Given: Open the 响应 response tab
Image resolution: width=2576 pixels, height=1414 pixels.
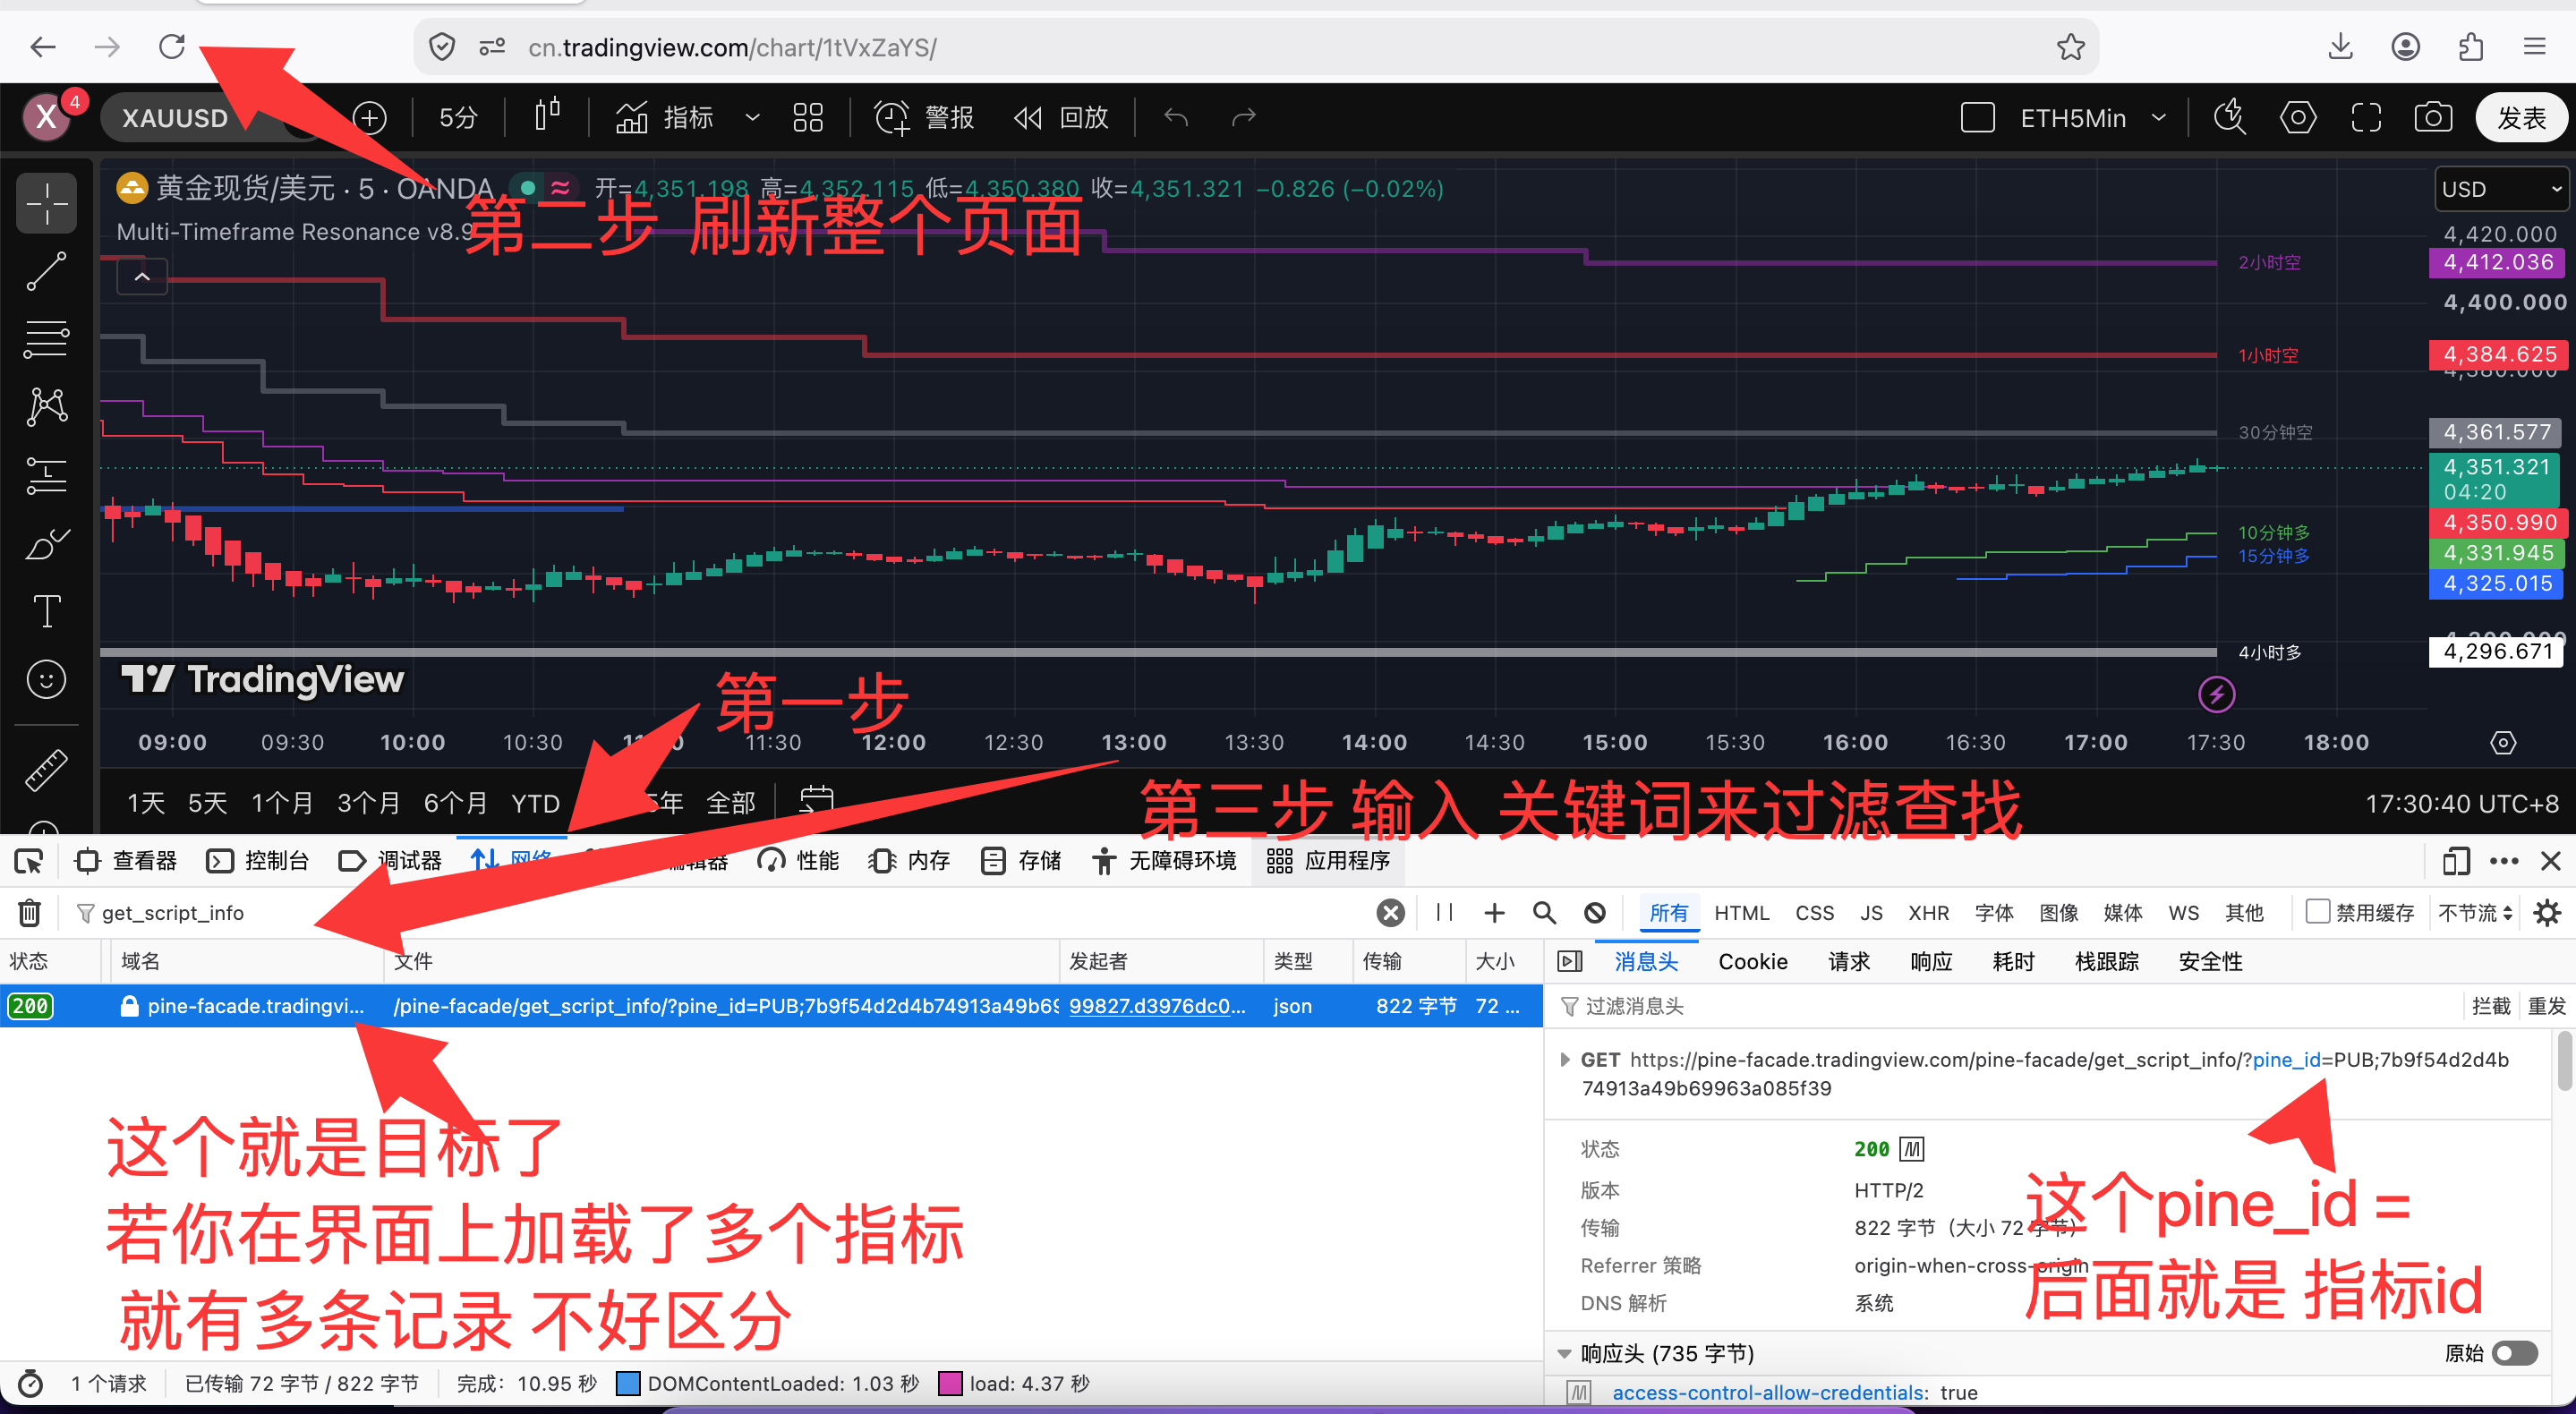Looking at the screenshot, I should click(1931, 961).
